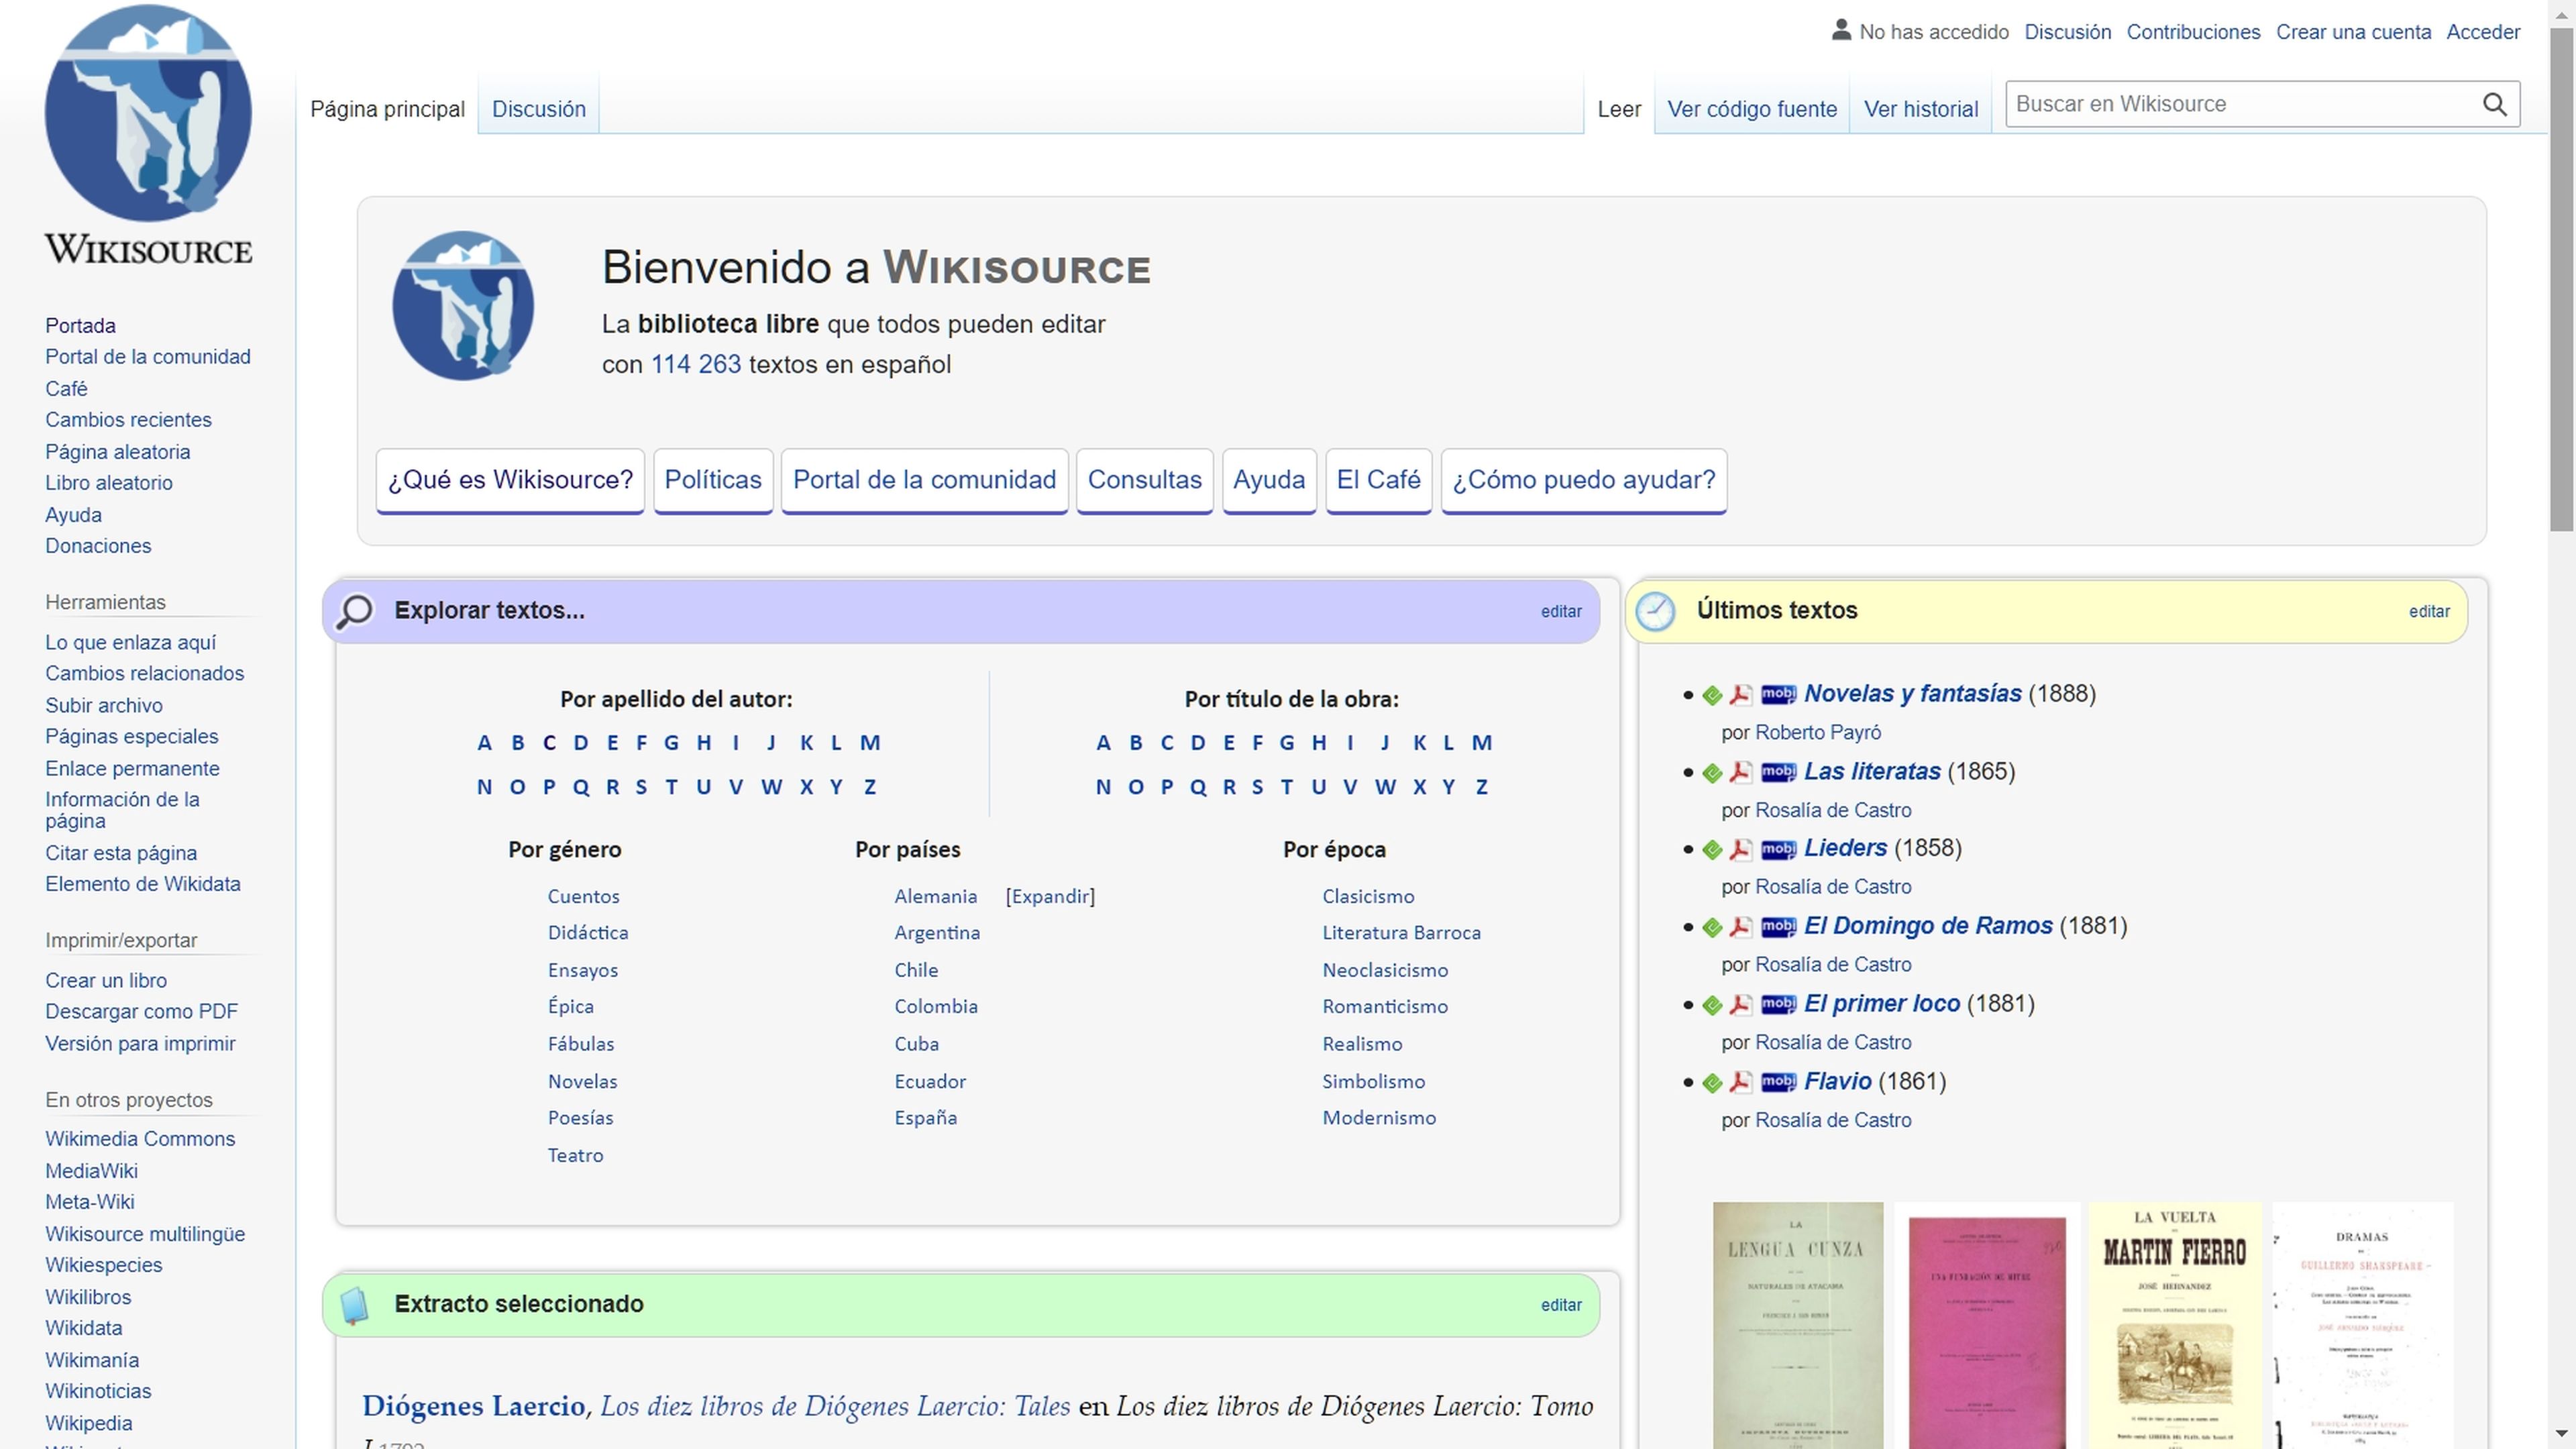The height and width of the screenshot is (1449, 2576).
Task: Select Argentina under Por países
Action: [x=936, y=933]
